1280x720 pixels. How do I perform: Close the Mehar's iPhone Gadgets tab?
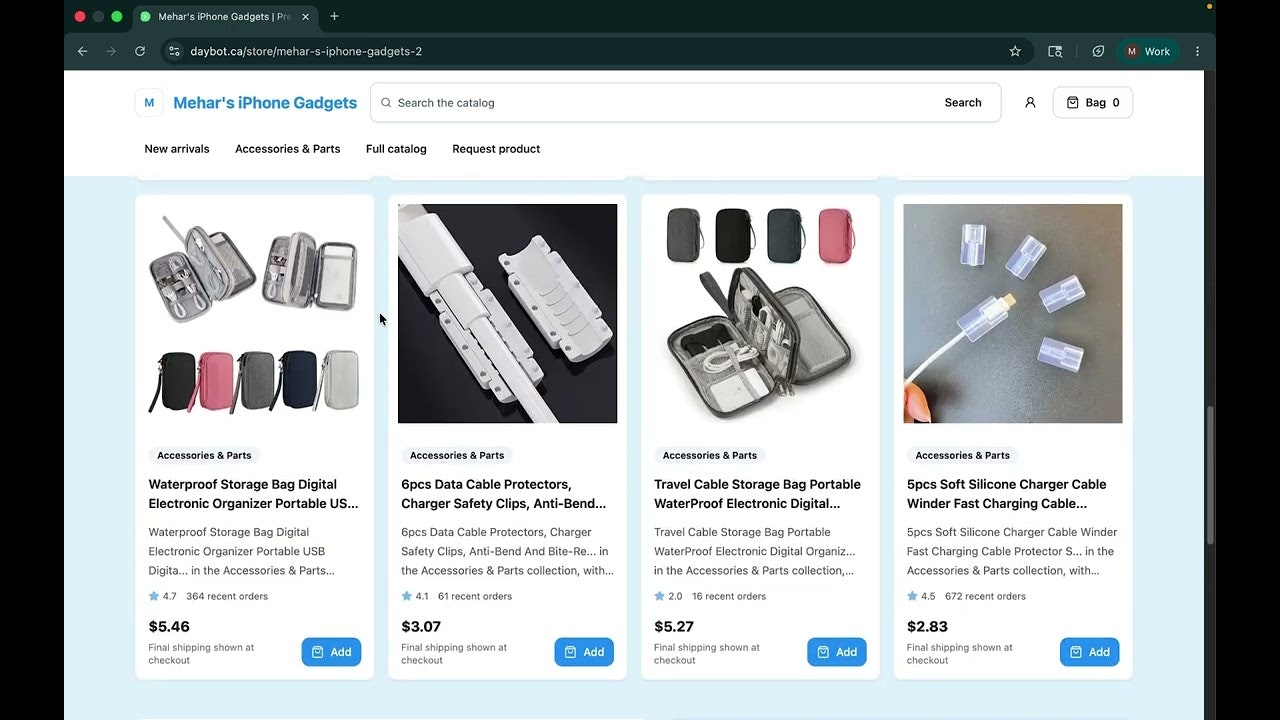pyautogui.click(x=305, y=17)
